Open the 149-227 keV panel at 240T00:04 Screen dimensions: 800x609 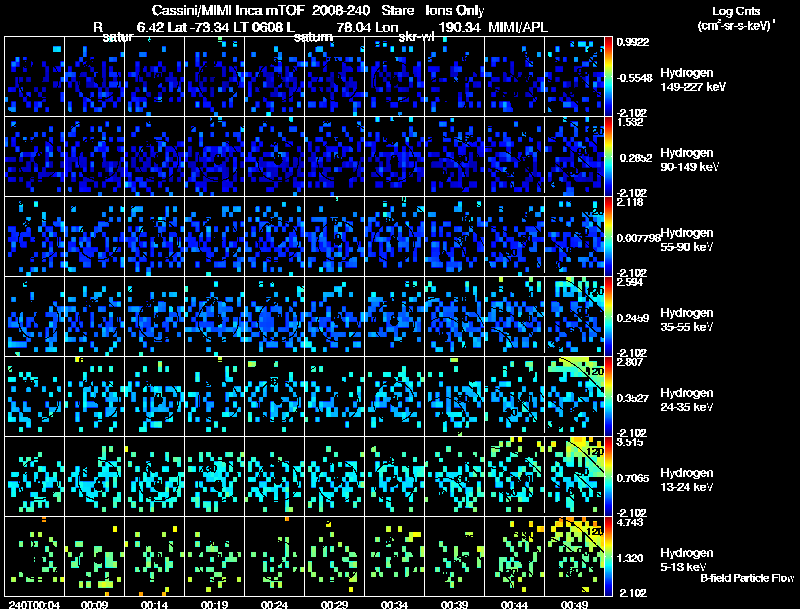34,76
